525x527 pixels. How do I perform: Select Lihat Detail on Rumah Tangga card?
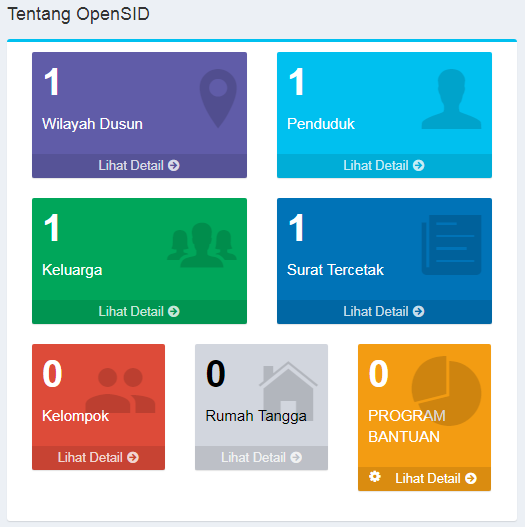[261, 457]
